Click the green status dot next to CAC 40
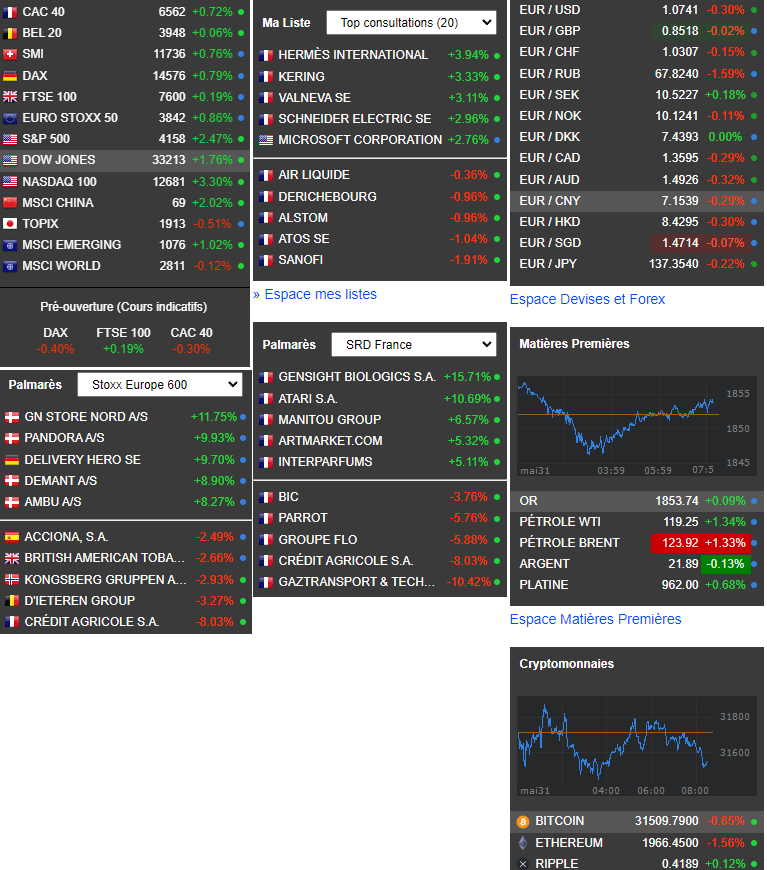The image size is (767, 870). [x=241, y=12]
